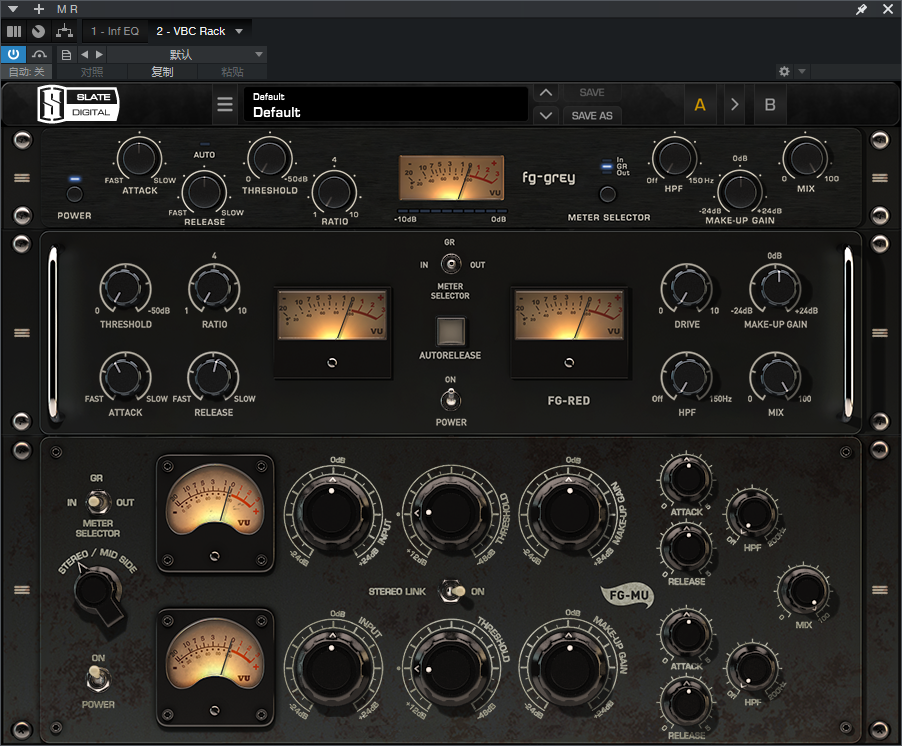Screen dimensions: 902x746
Task: Pin the plugin window
Action: coord(861,9)
